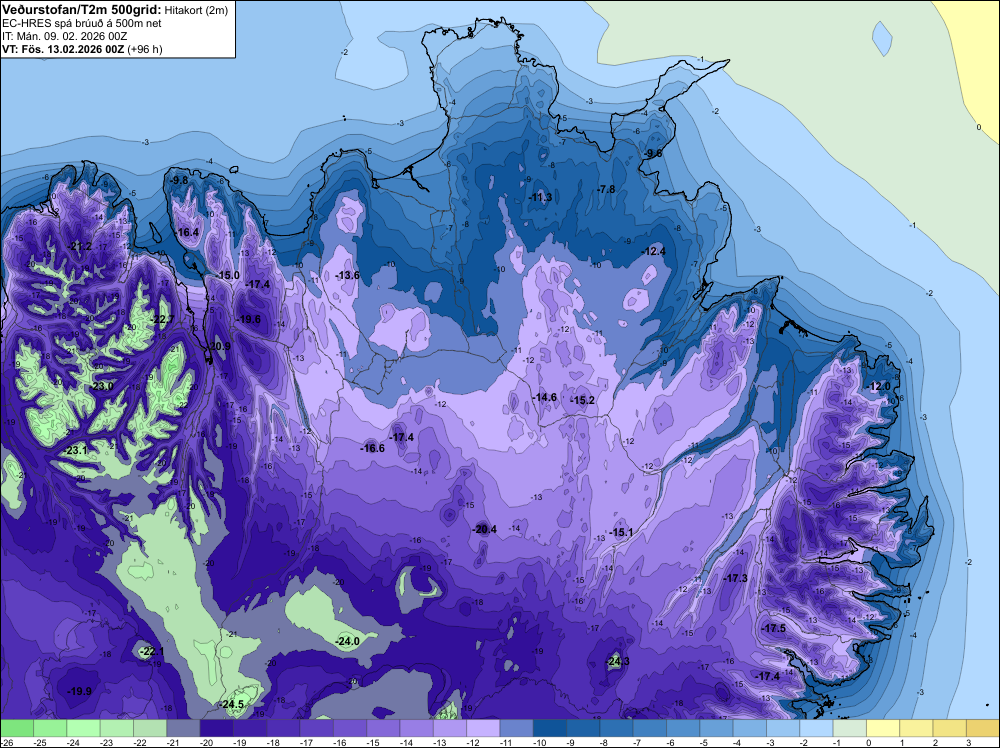Click the -9.8 temperature value
Image resolution: width=1000 pixels, height=748 pixels.
pyautogui.click(x=180, y=180)
